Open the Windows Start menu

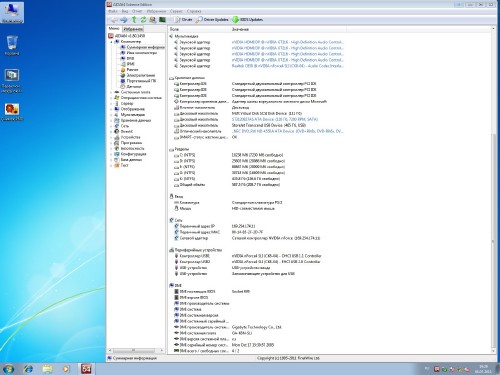8,369
